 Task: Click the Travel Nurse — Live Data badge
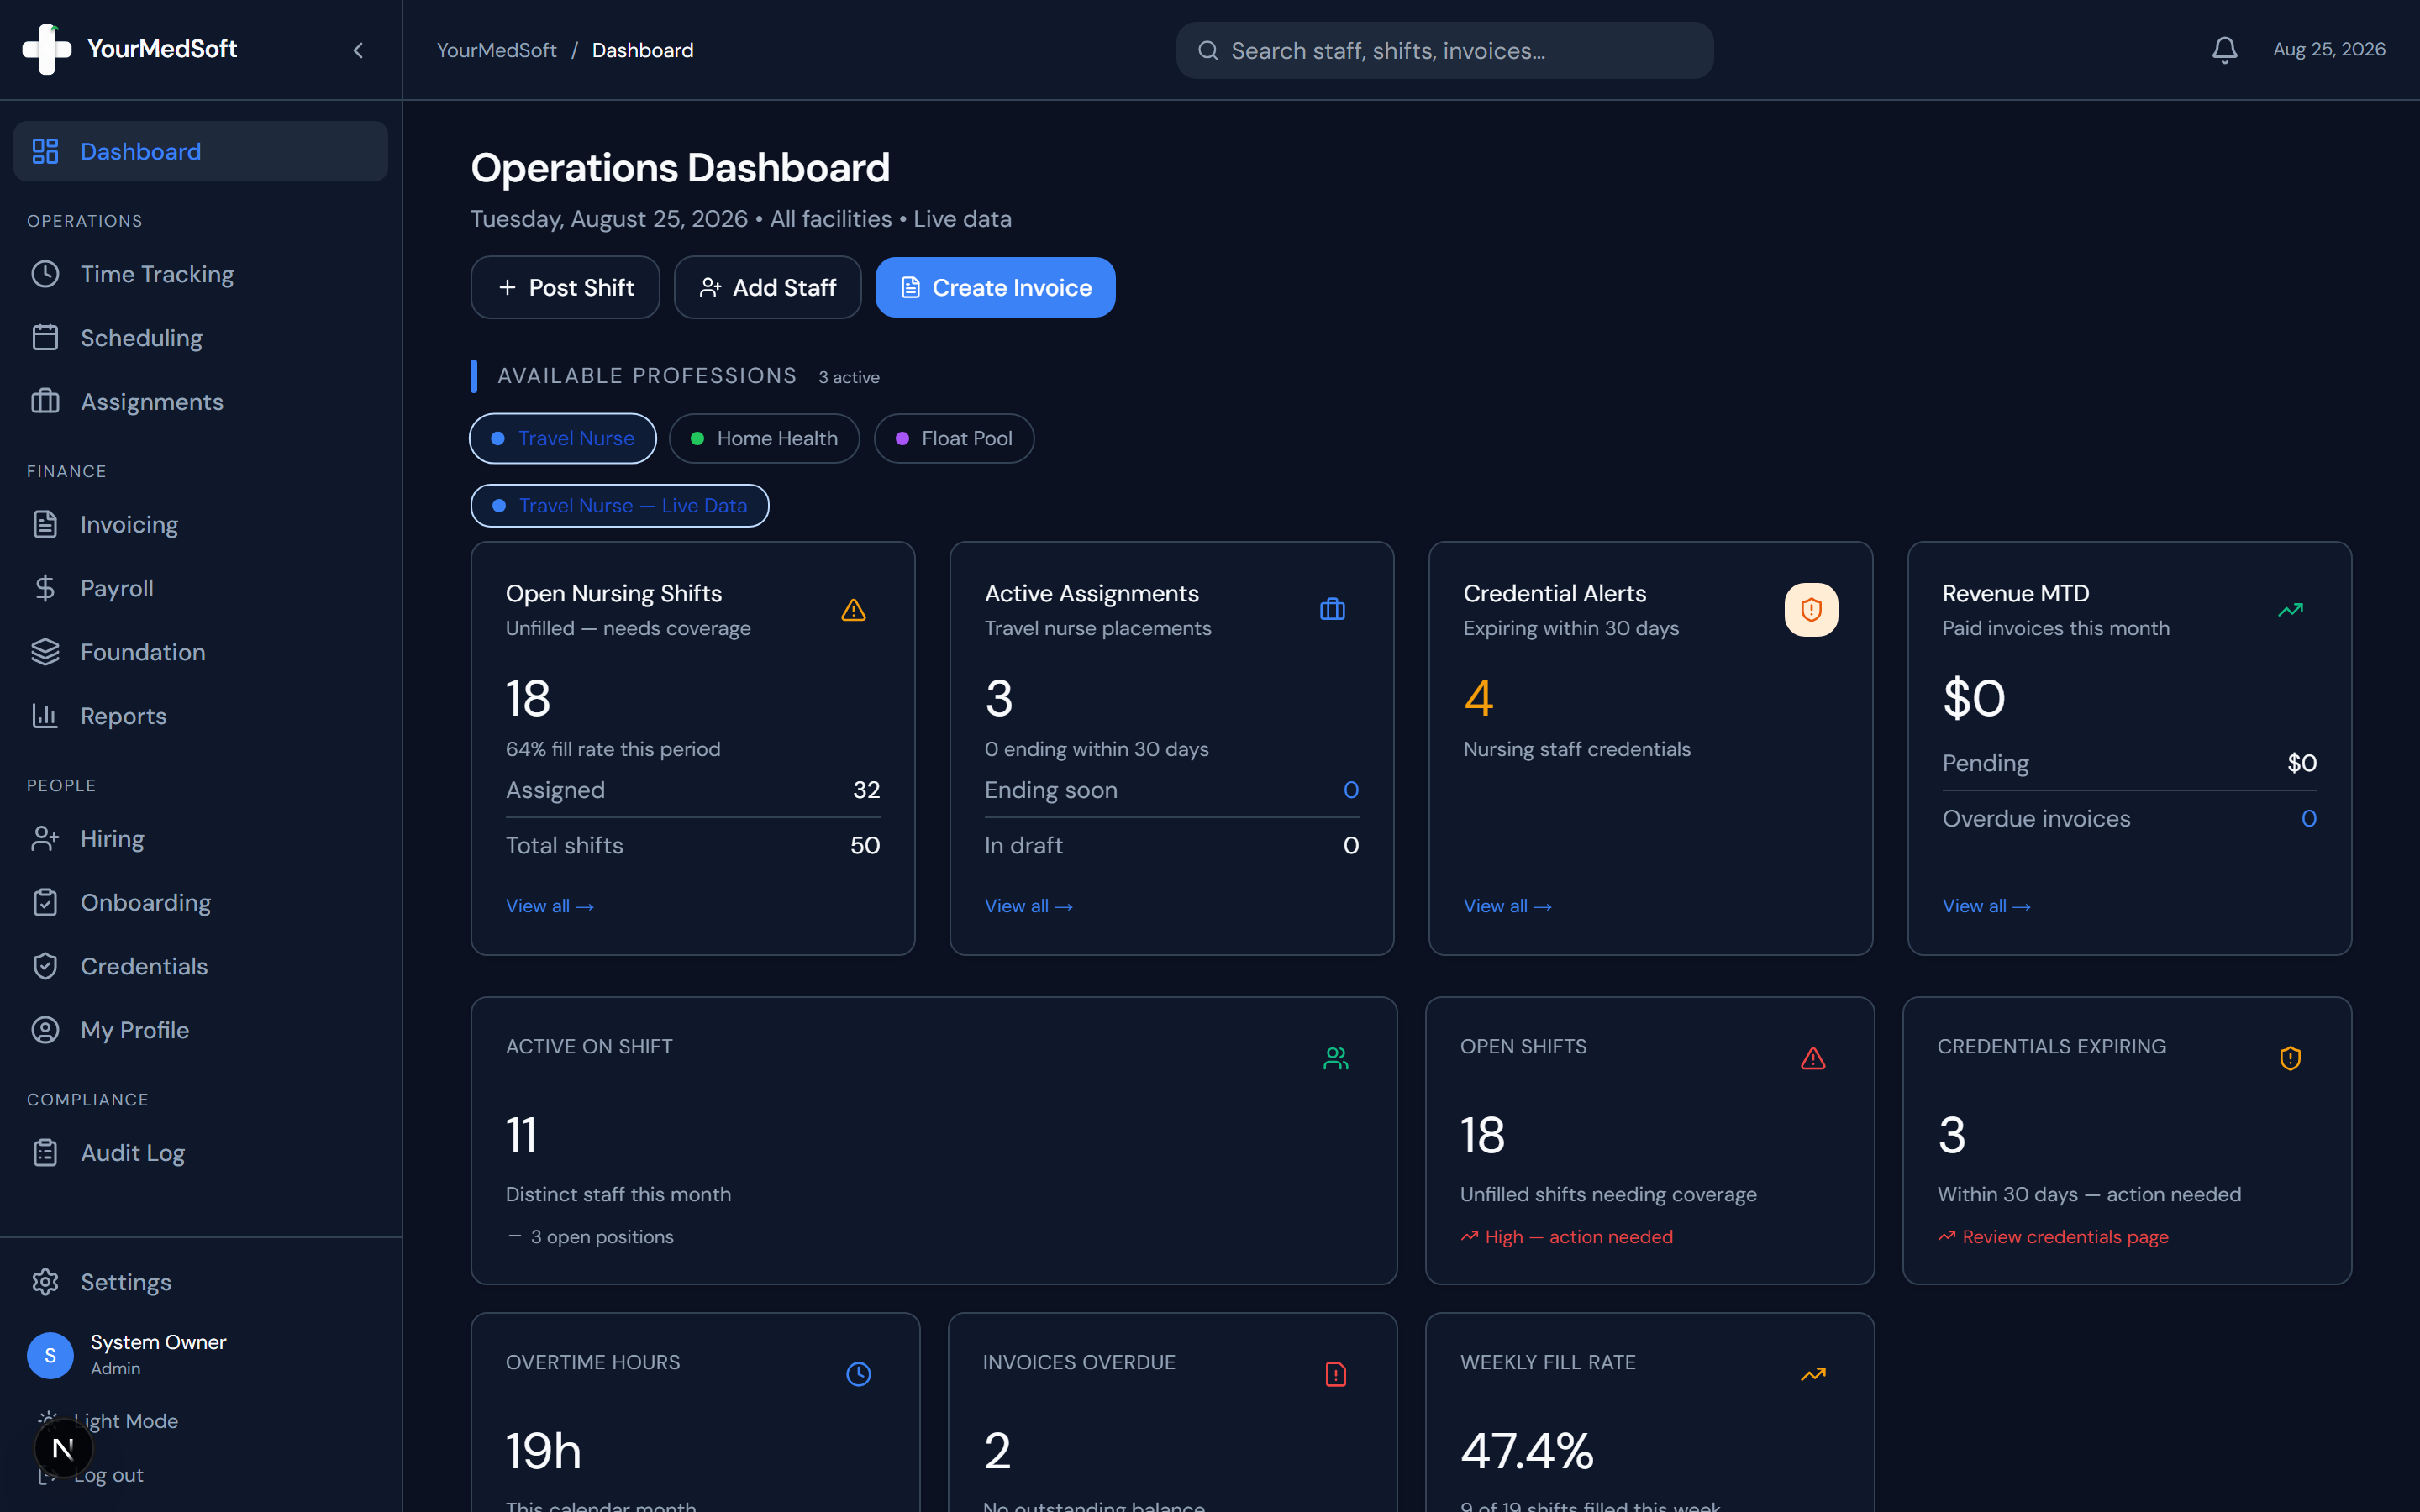tap(620, 506)
